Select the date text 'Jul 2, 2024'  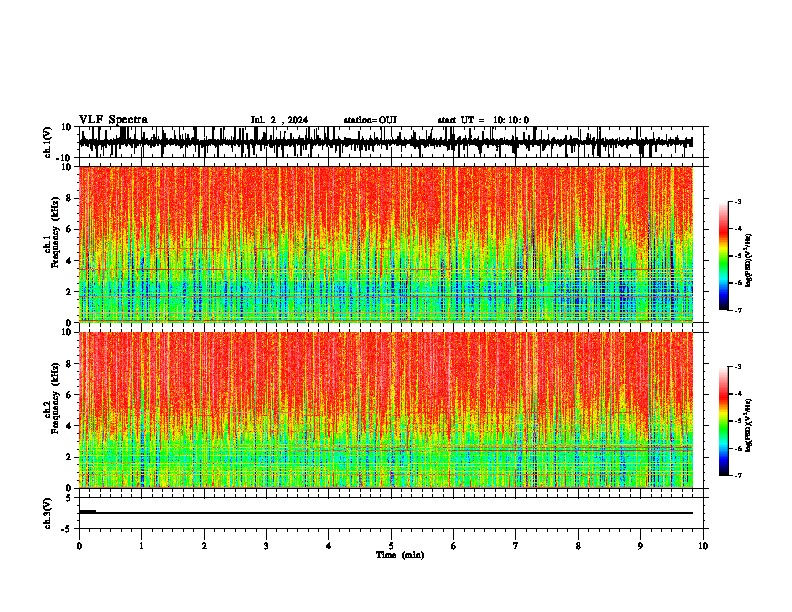click(279, 120)
